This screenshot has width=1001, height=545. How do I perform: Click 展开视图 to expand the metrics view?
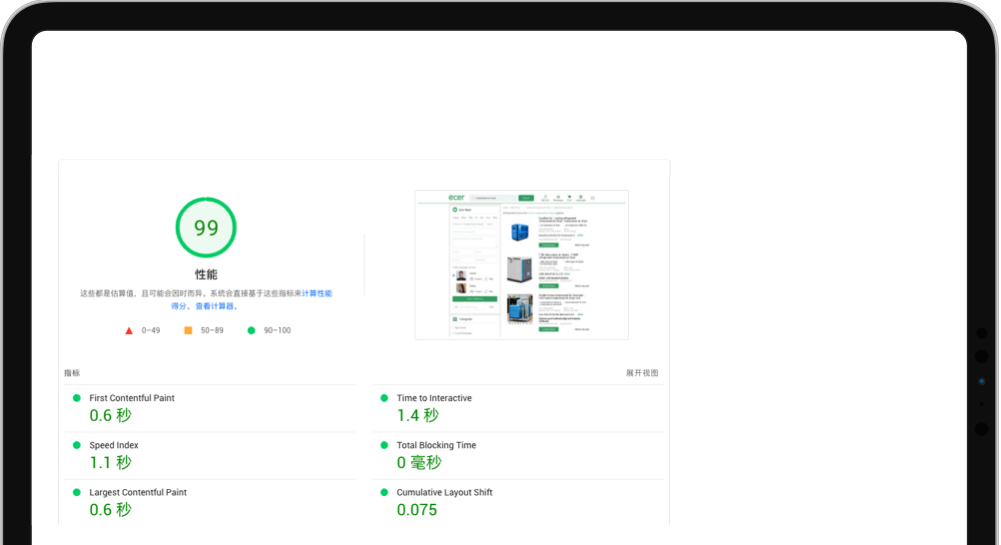tap(642, 373)
